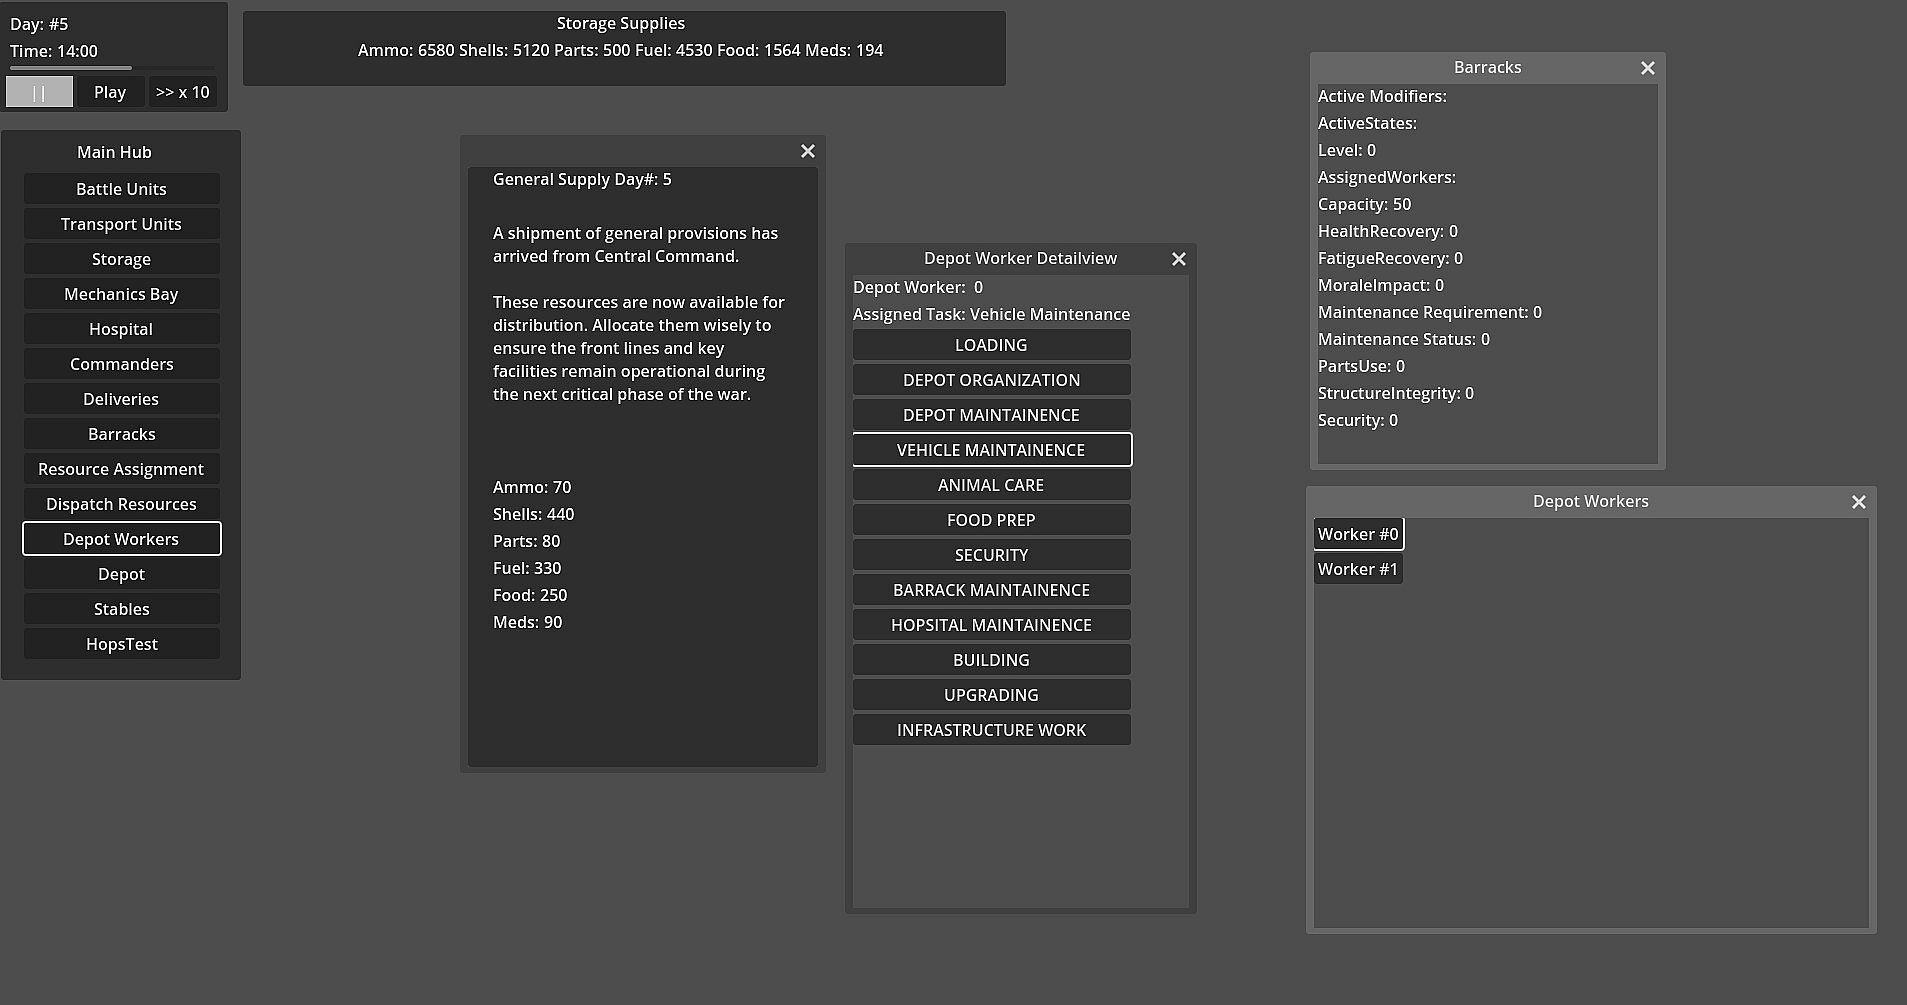Click the Play button

[x=110, y=92]
